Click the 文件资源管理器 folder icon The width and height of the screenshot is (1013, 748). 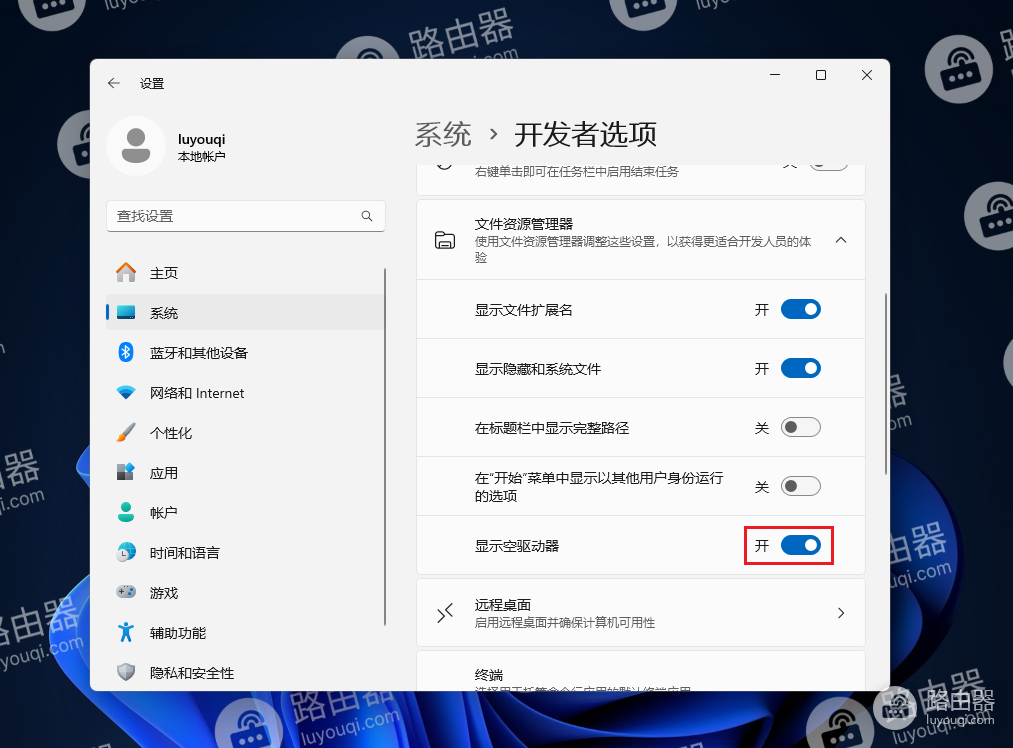click(445, 240)
